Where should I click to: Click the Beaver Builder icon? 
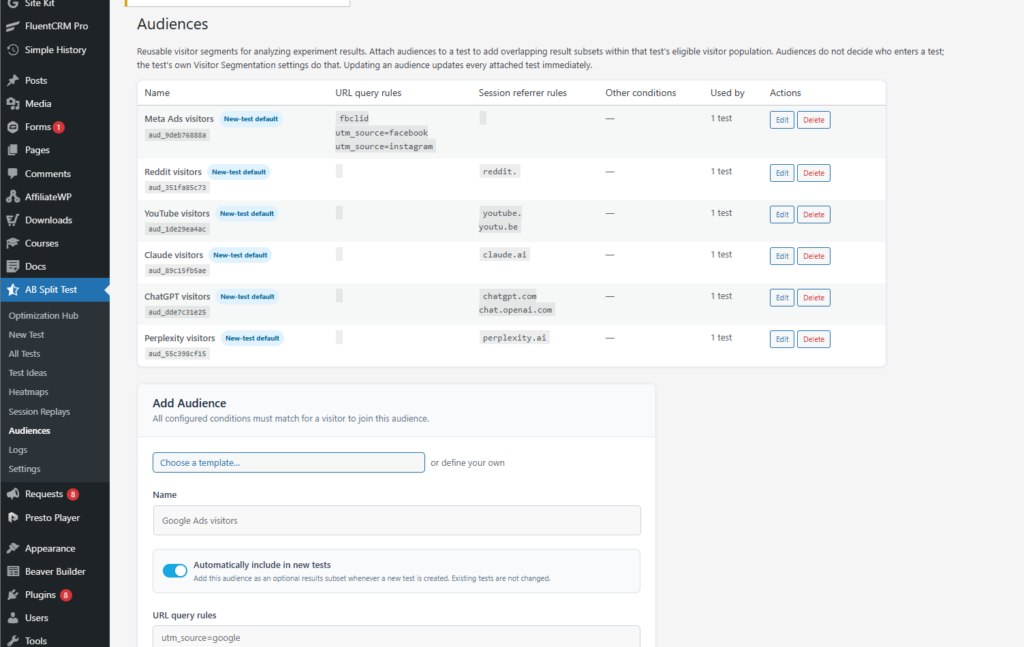click(x=12, y=571)
